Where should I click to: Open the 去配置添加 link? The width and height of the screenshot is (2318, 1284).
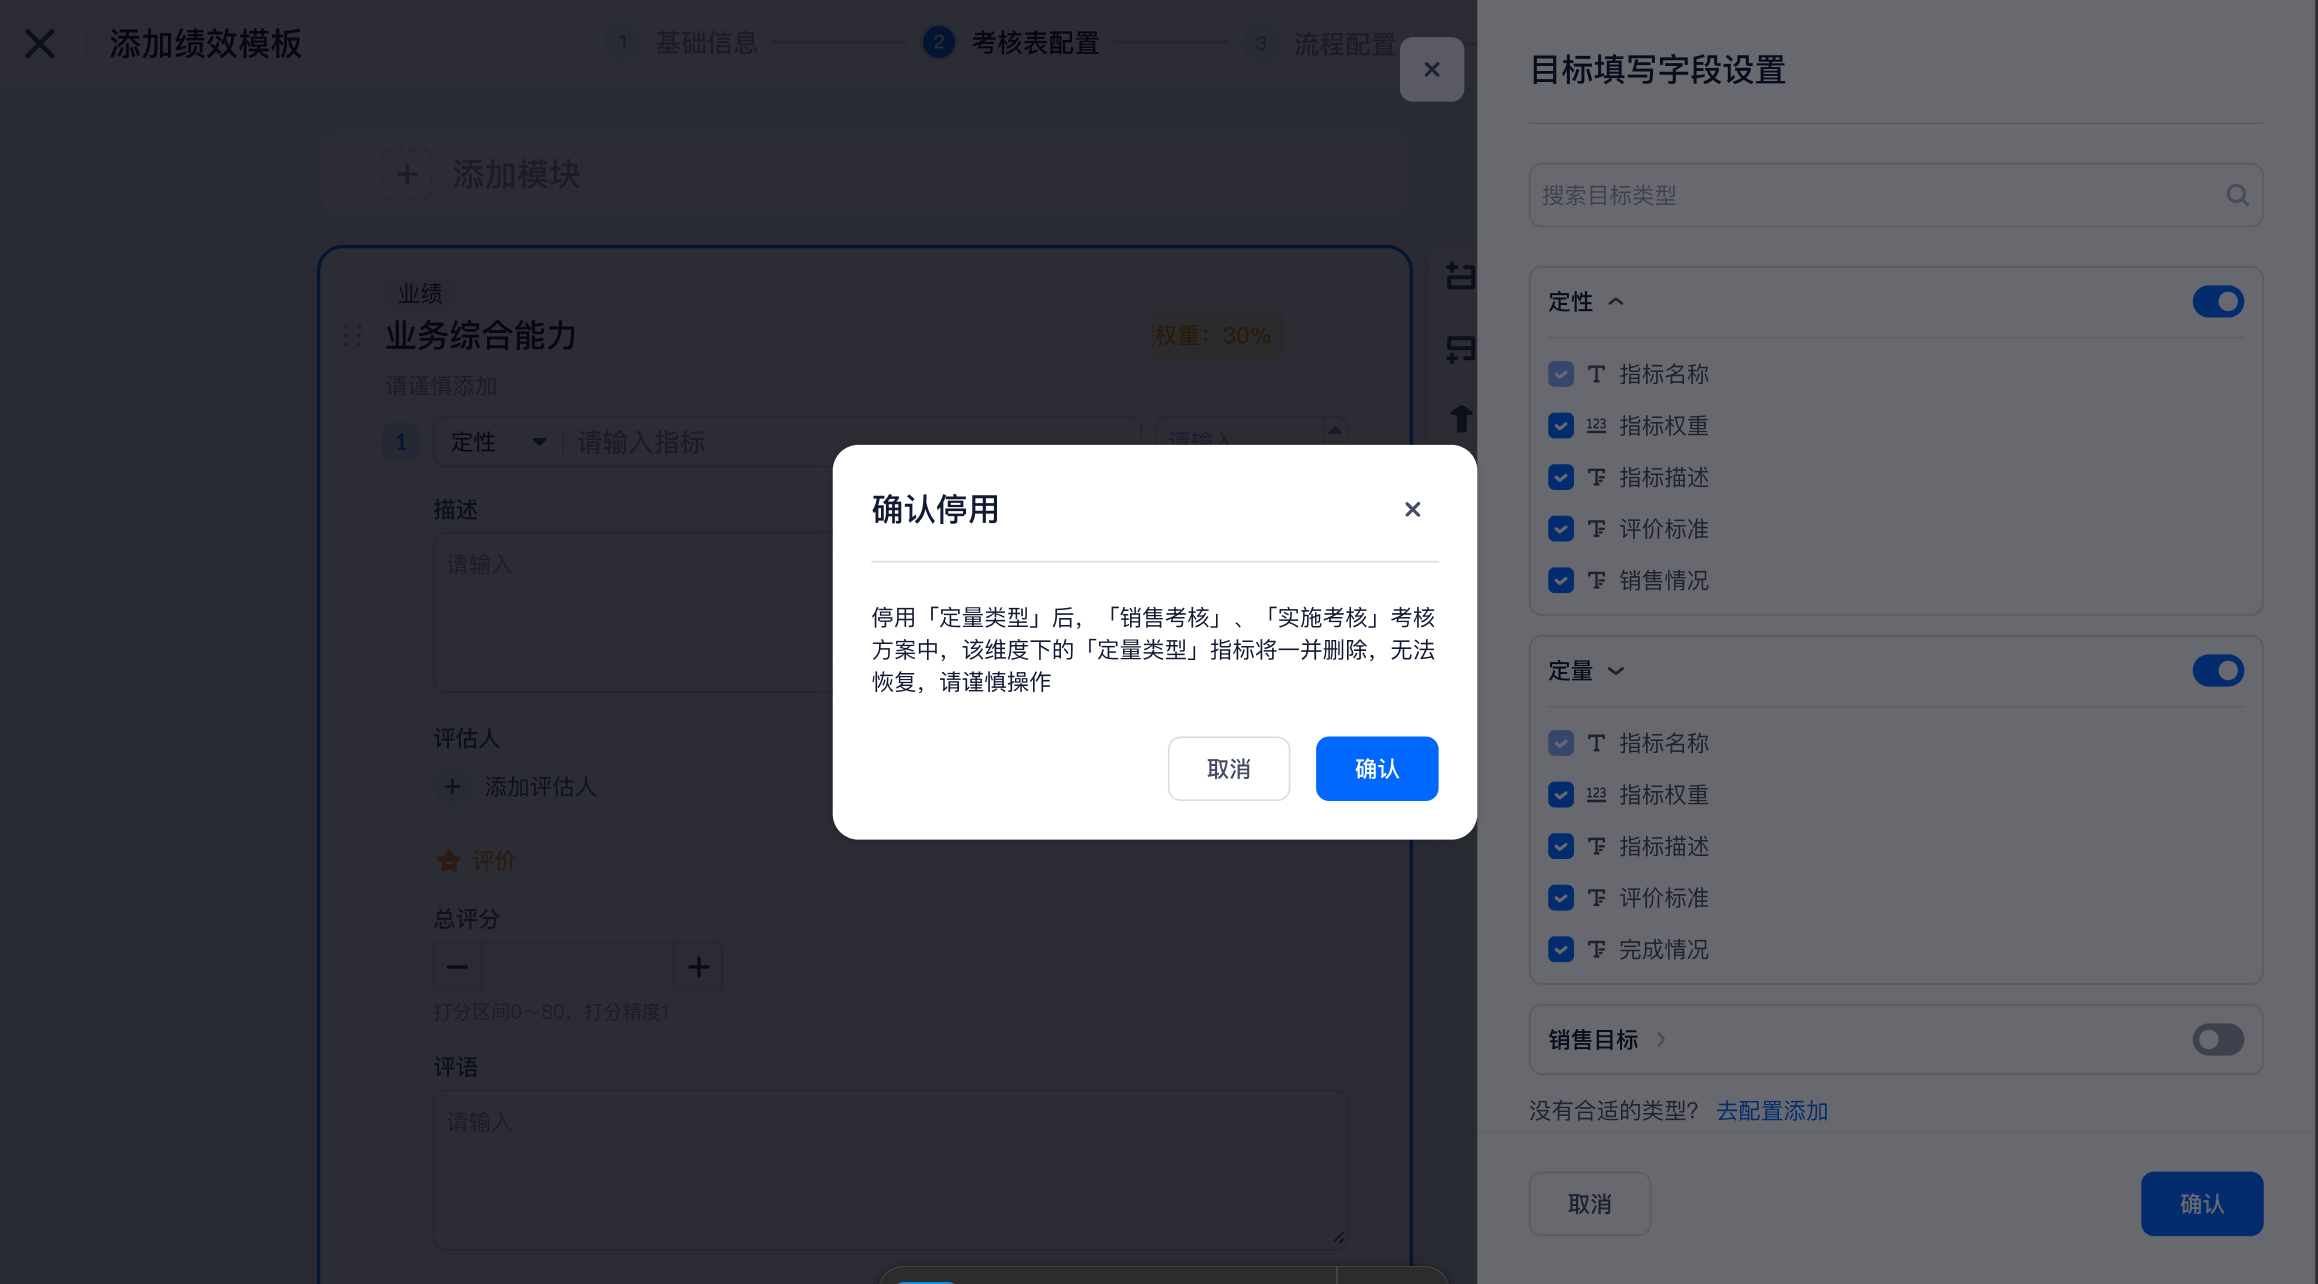[x=1771, y=1111]
